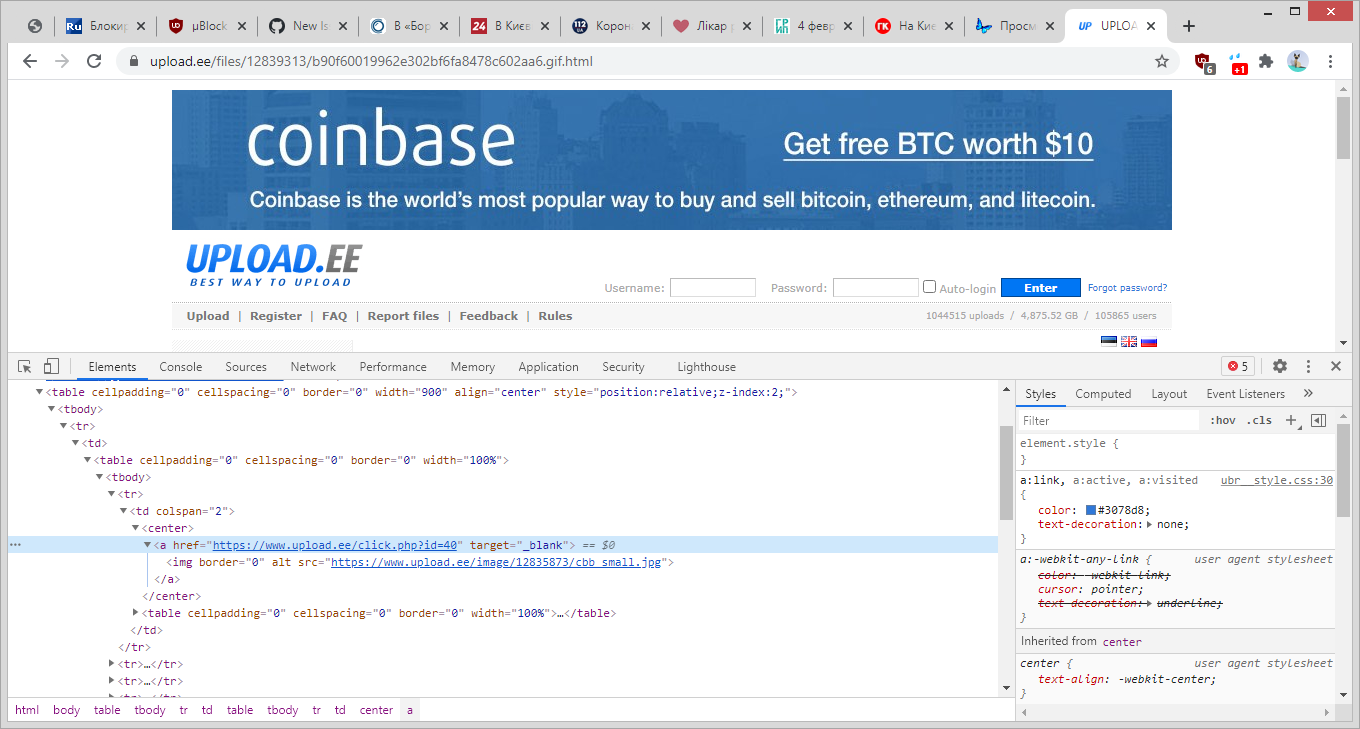Show more Styles pane tabs with chevron
Image resolution: width=1360 pixels, height=729 pixels.
[x=1308, y=394]
